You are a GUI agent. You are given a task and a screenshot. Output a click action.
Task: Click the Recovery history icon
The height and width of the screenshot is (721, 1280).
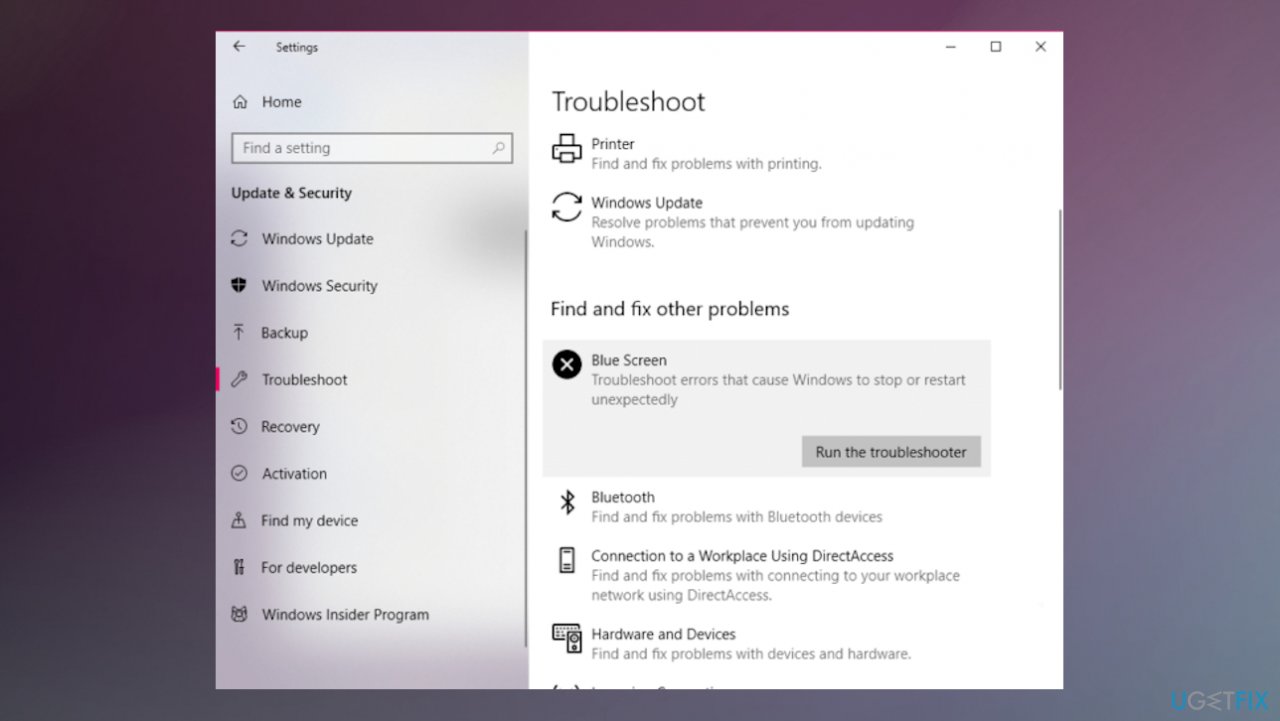click(239, 427)
